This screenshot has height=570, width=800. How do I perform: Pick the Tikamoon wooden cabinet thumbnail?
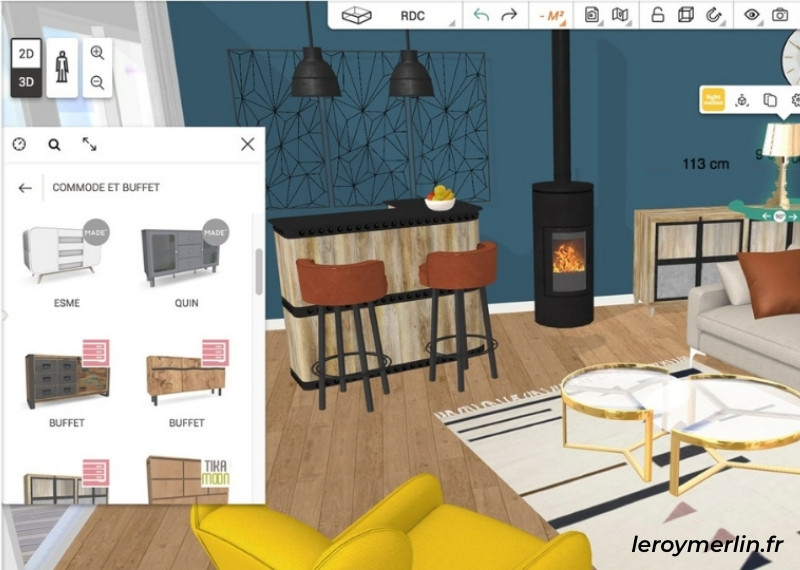(x=187, y=480)
